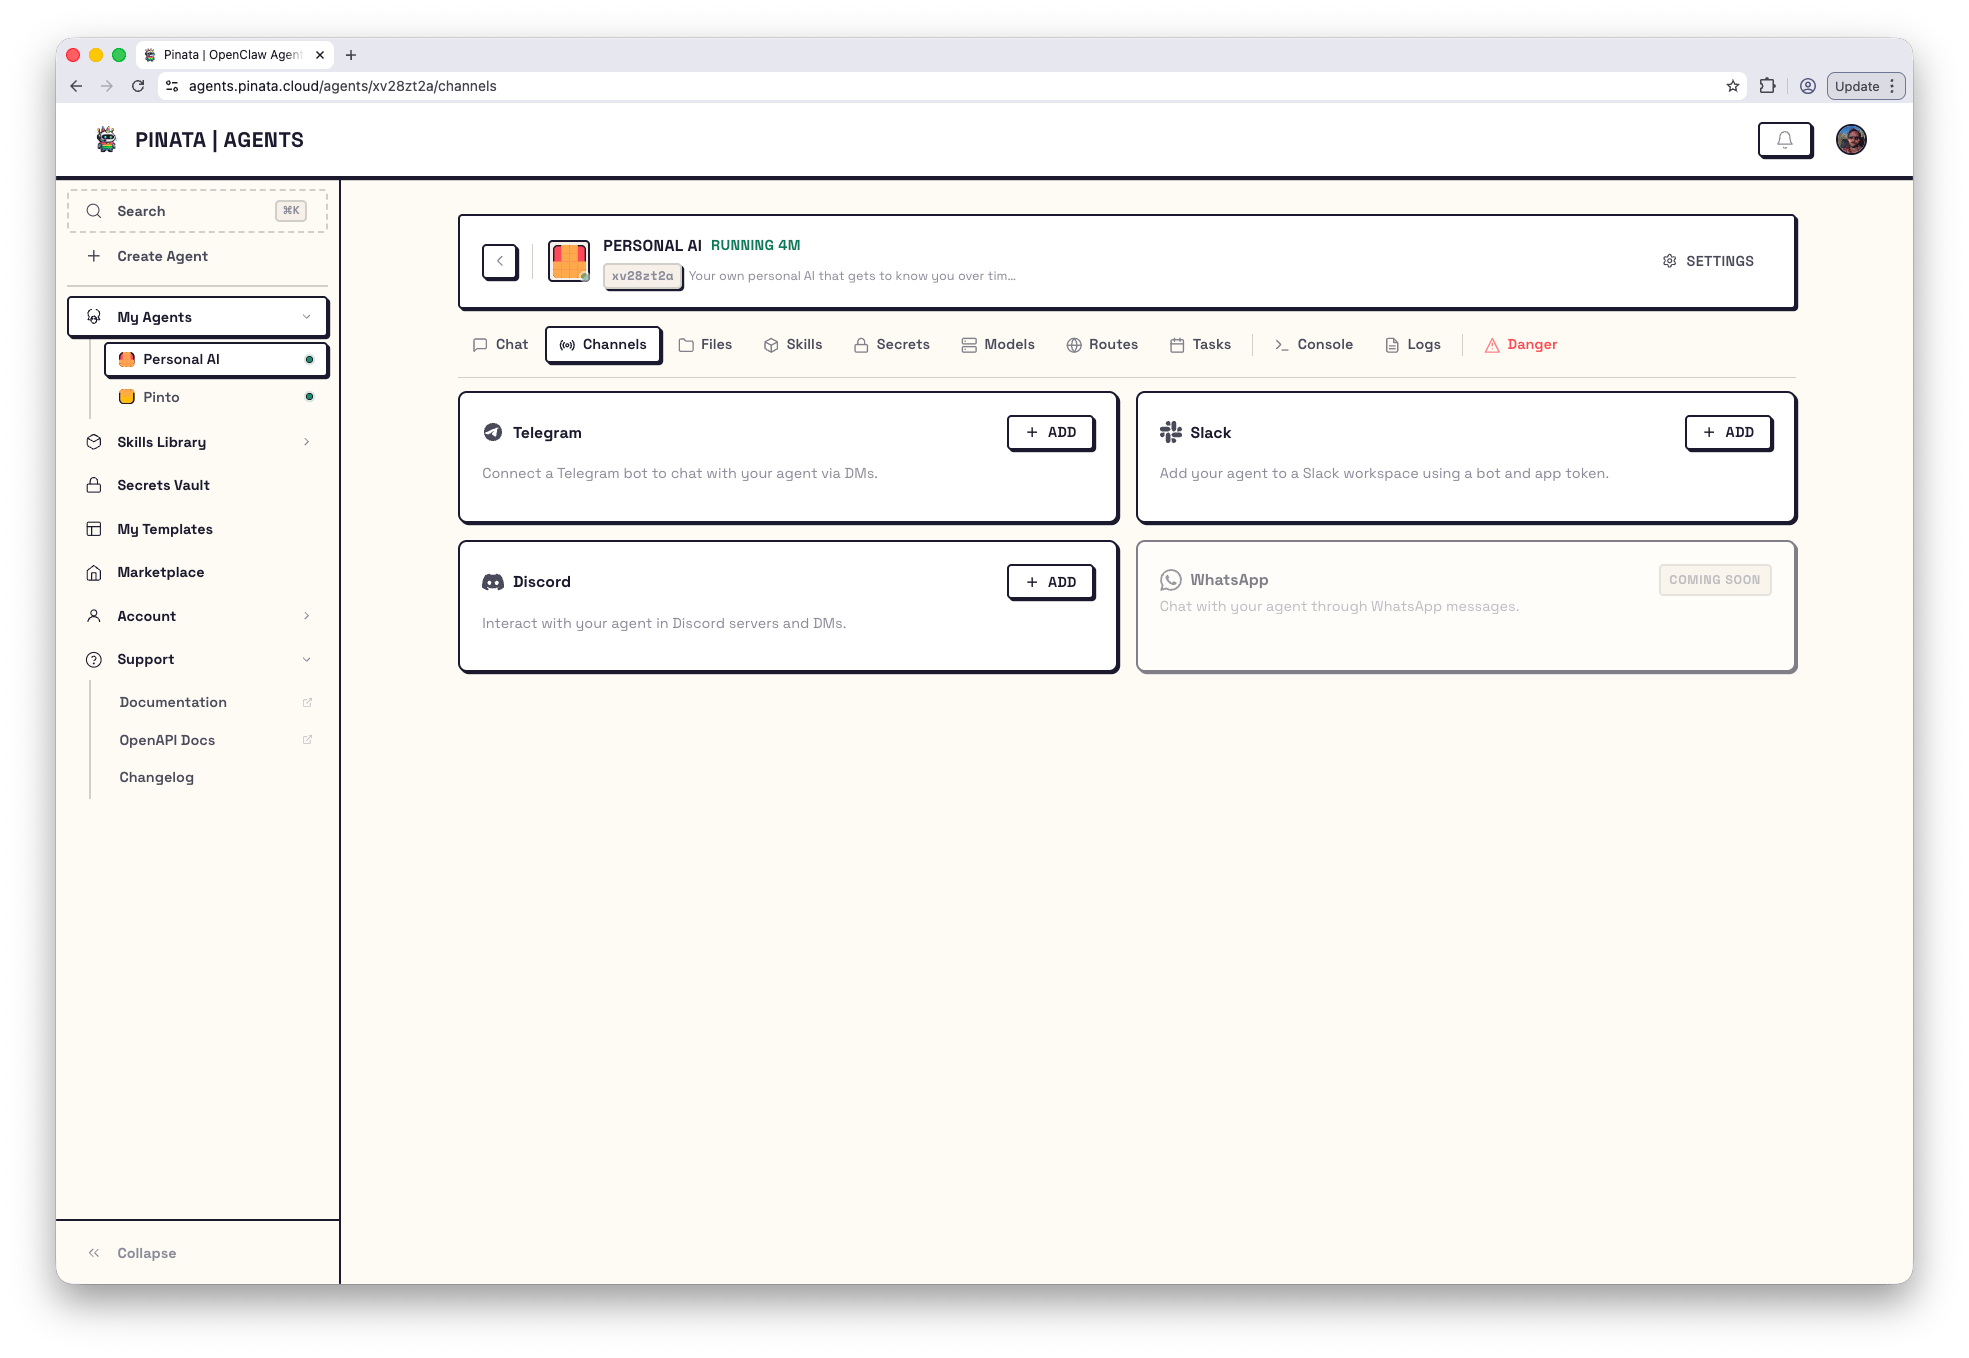1969x1358 pixels.
Task: Open a new browser tab
Action: click(x=351, y=55)
